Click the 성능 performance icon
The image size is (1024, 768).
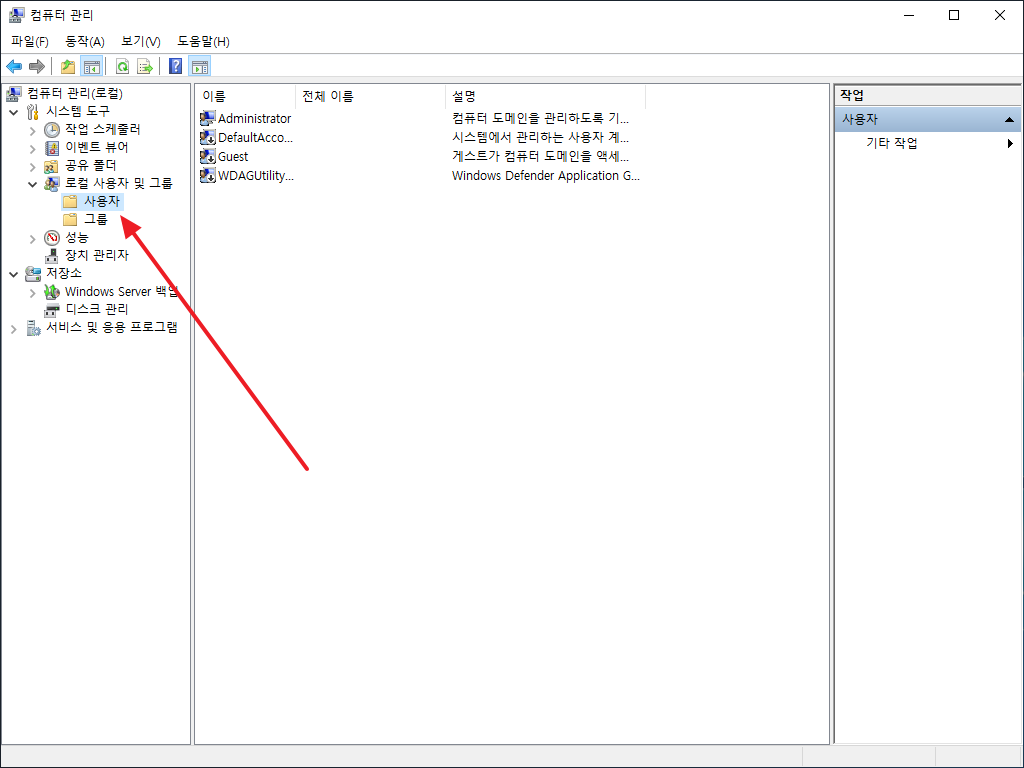pyautogui.click(x=52, y=238)
